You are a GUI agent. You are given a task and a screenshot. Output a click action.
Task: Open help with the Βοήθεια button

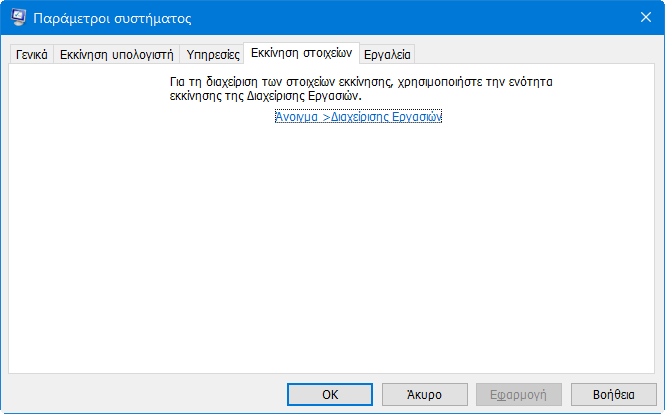click(x=614, y=394)
